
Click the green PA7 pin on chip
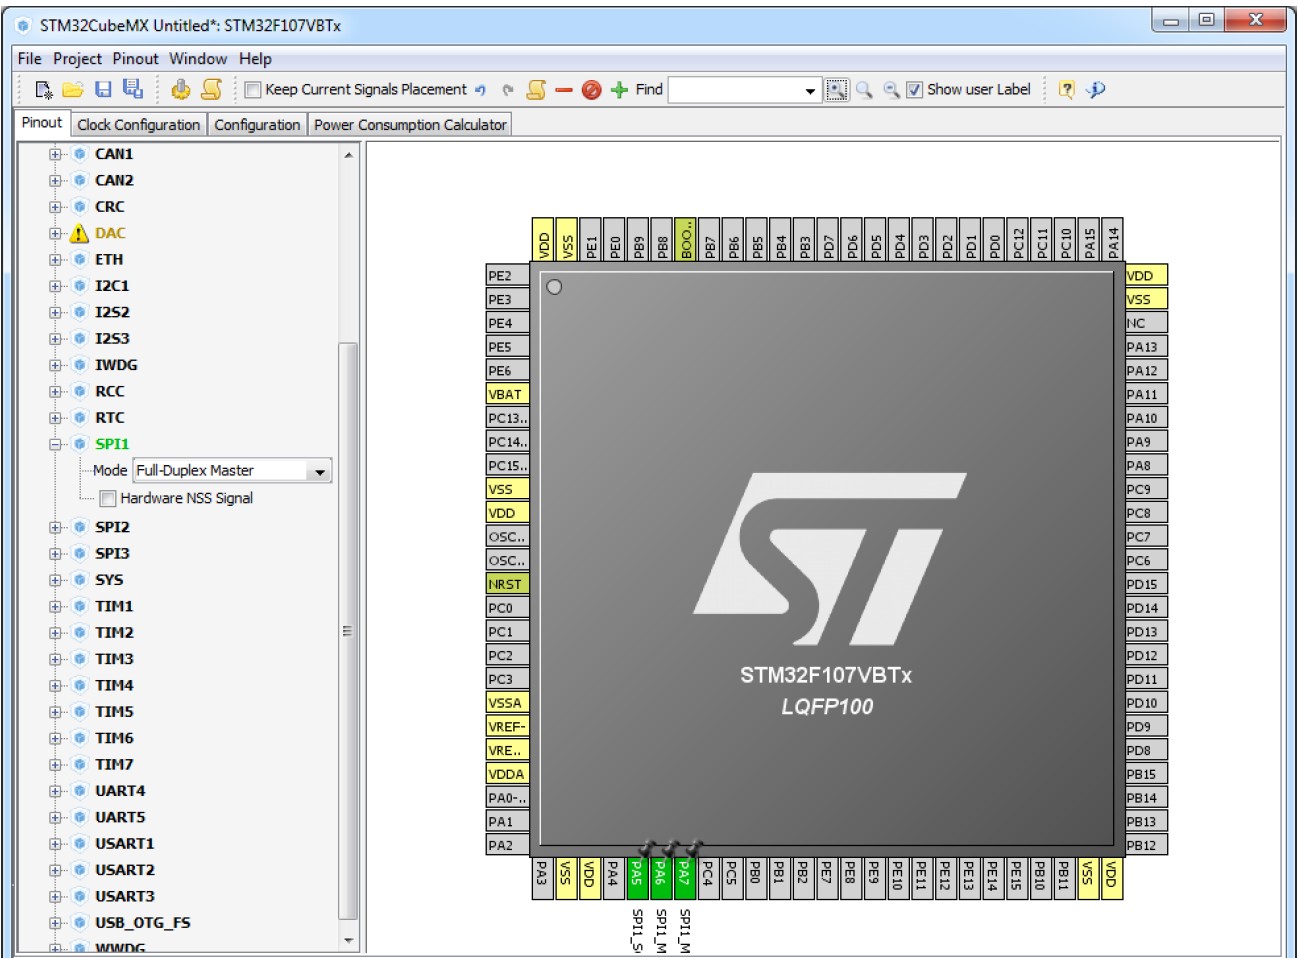684,877
